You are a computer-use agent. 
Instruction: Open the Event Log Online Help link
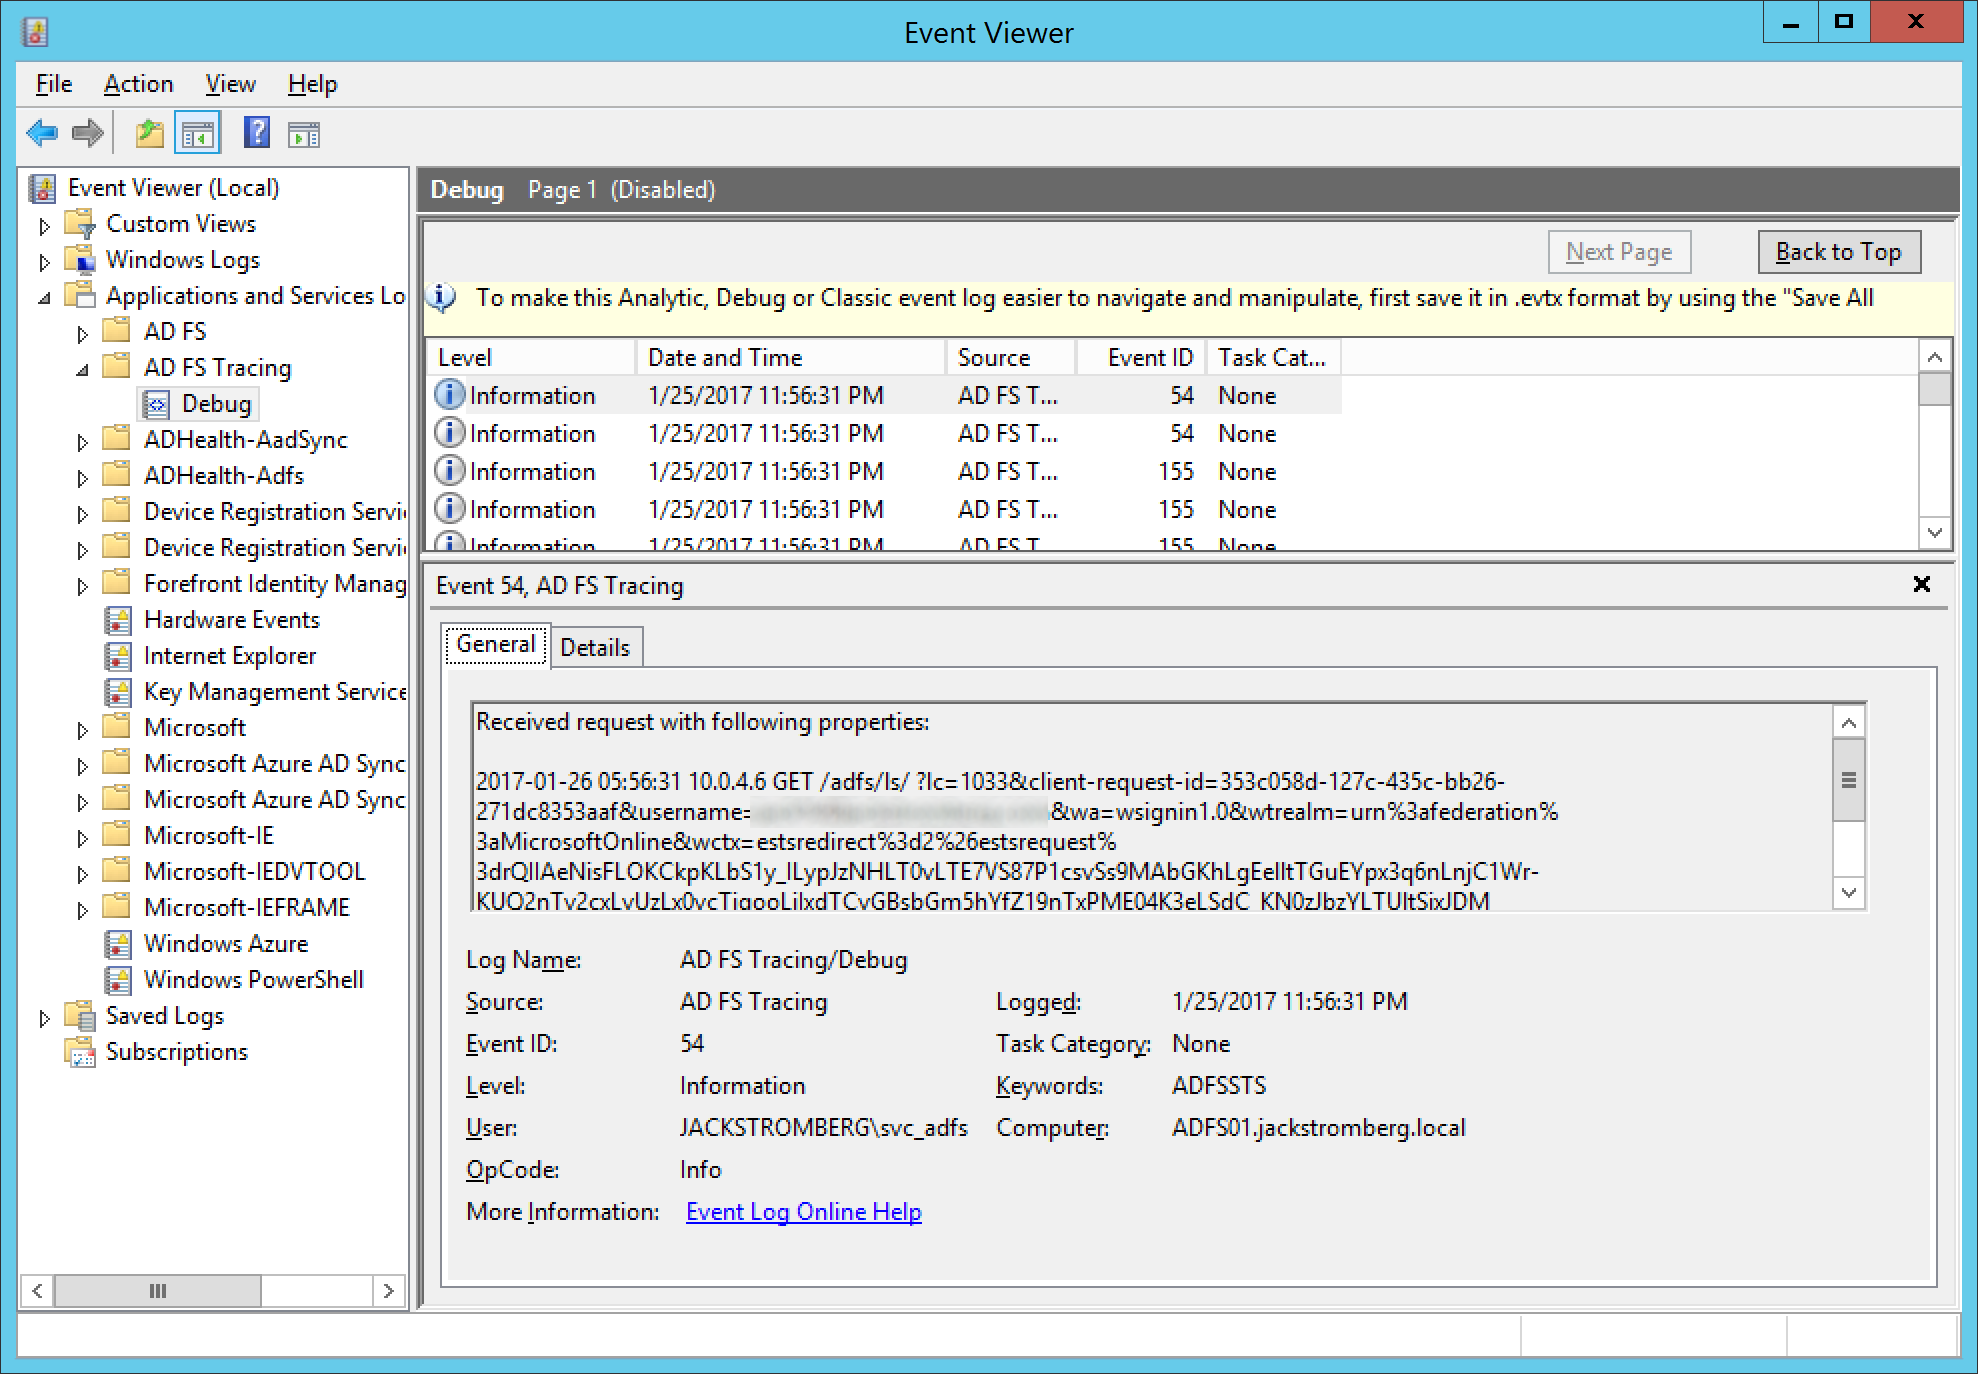pyautogui.click(x=803, y=1212)
